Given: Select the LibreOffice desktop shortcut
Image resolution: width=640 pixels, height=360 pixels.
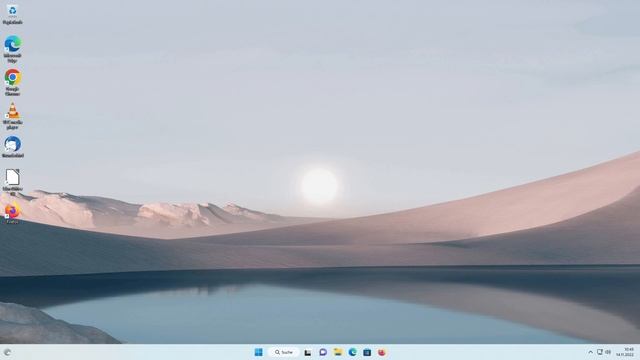Looking at the screenshot, I should (x=13, y=182).
